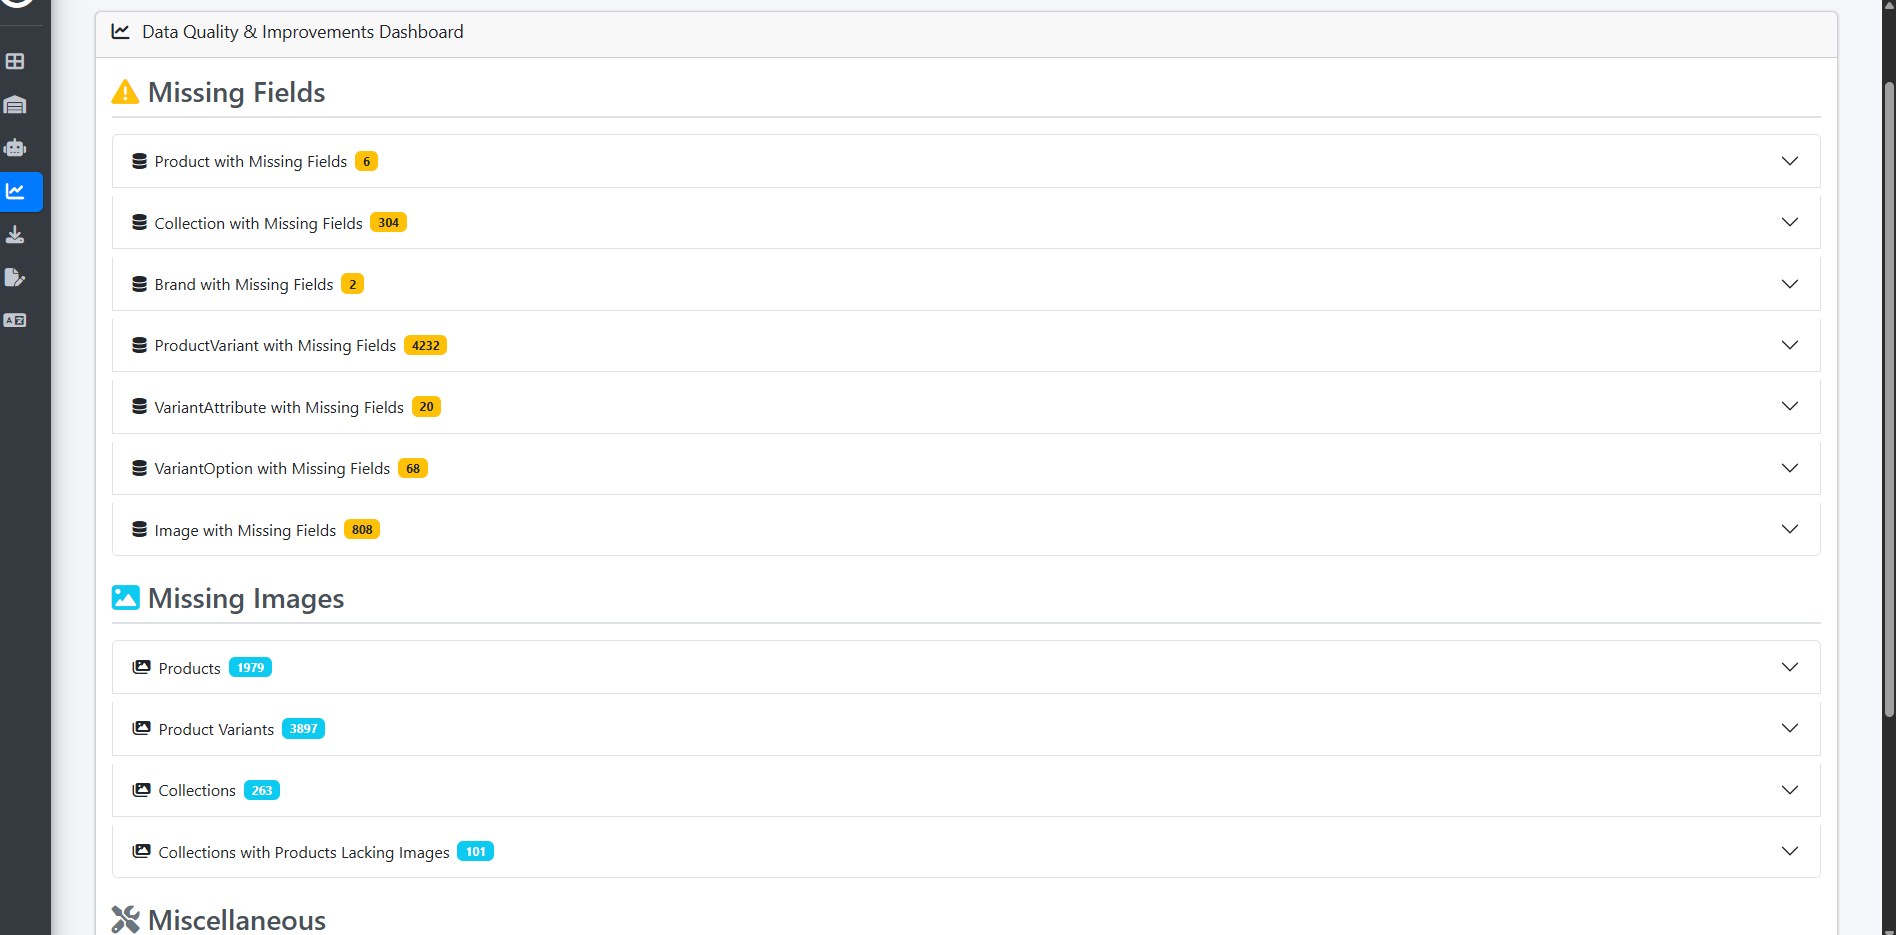The width and height of the screenshot is (1896, 935).
Task: Expand the Image with Missing Fields chevron
Action: tap(1790, 529)
